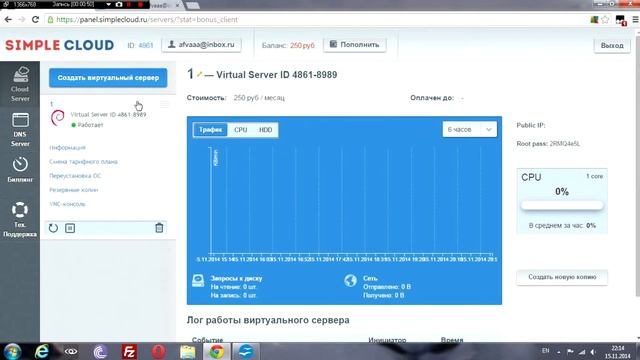Go forward in the browser
Image resolution: width=640 pixels, height=360 pixels.
click(x=22, y=19)
